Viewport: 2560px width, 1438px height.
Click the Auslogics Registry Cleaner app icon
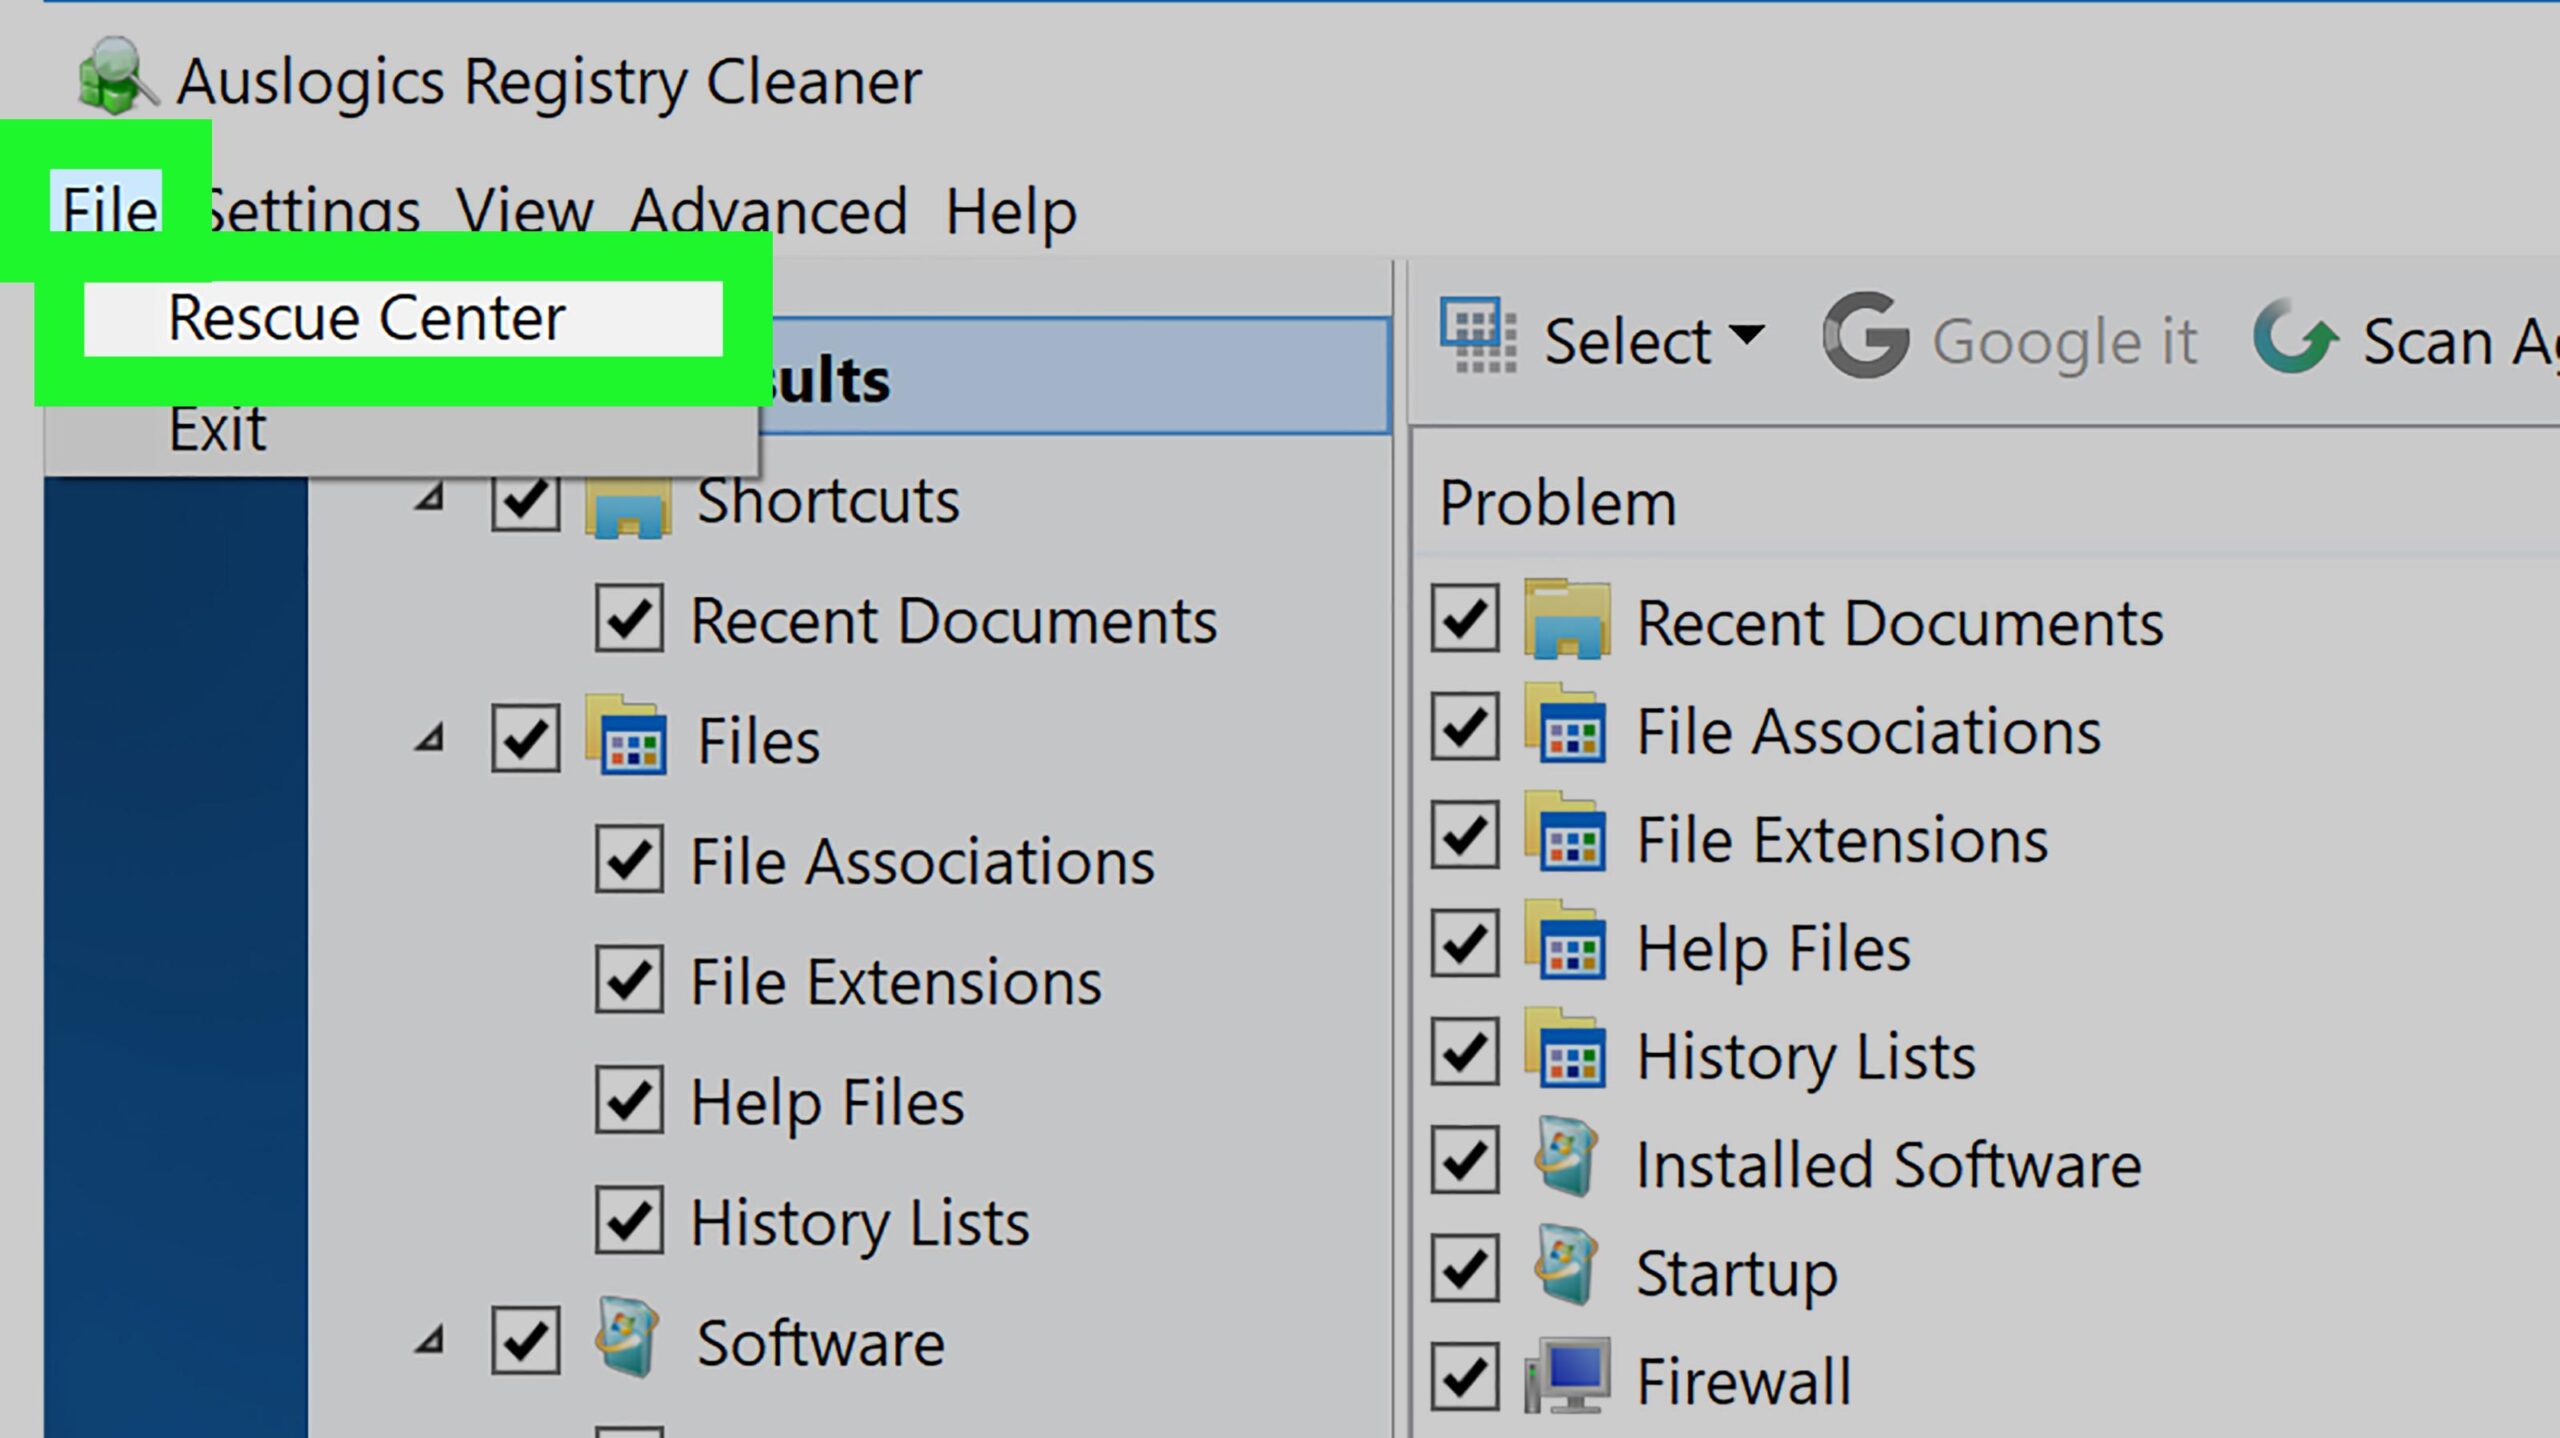pyautogui.click(x=115, y=76)
